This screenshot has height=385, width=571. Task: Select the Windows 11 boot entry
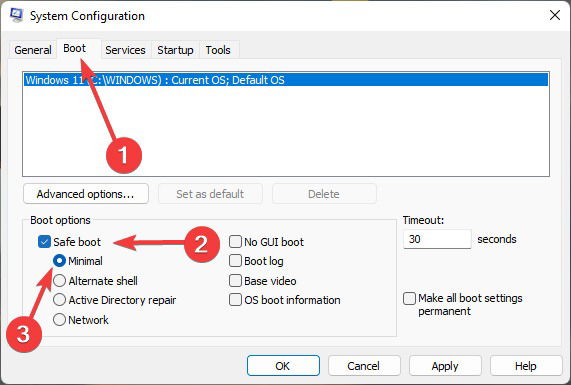[x=286, y=80]
